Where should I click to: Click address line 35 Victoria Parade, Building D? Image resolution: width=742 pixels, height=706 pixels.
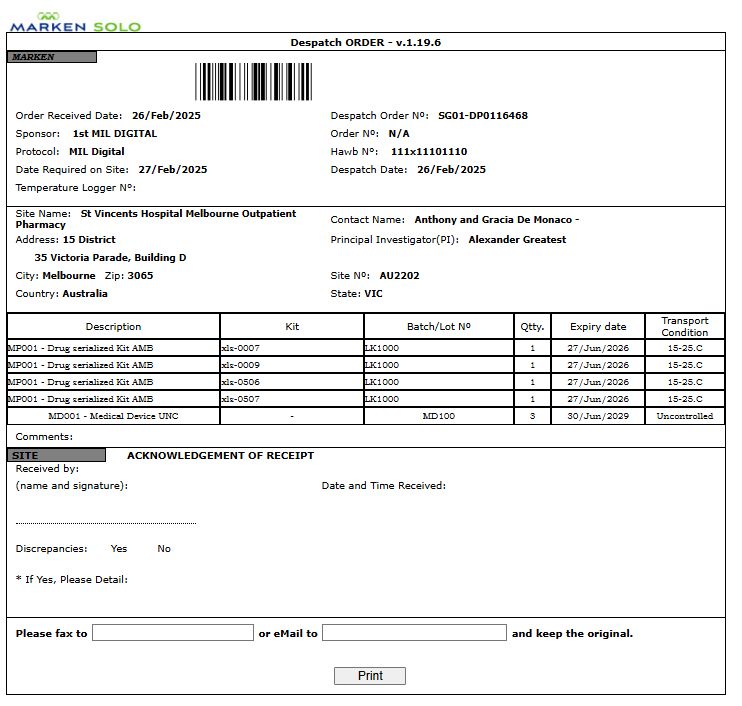(x=110, y=257)
